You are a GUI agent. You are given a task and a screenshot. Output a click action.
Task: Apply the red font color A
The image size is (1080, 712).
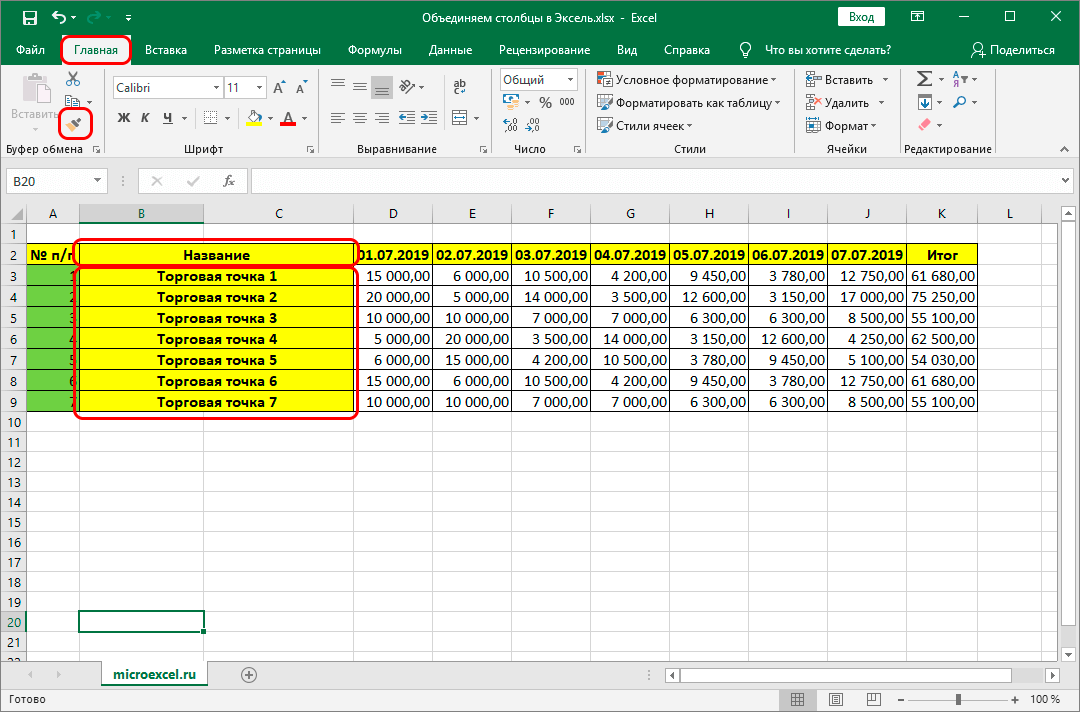click(x=289, y=118)
